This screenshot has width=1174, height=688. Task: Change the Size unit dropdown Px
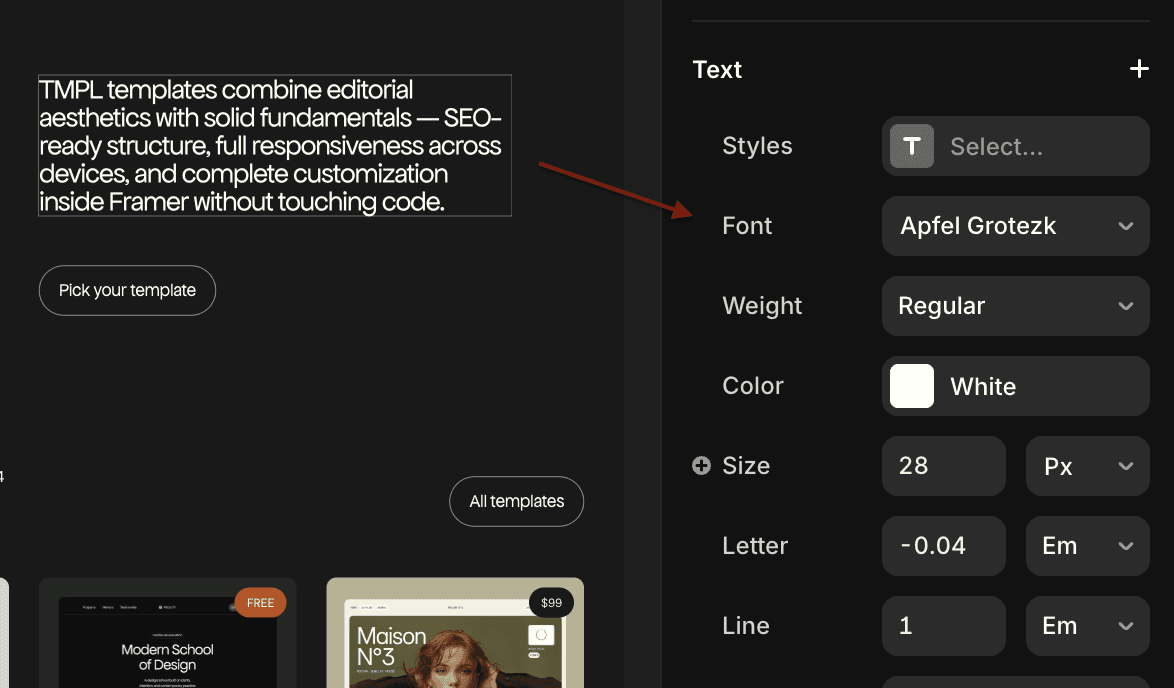point(1087,466)
